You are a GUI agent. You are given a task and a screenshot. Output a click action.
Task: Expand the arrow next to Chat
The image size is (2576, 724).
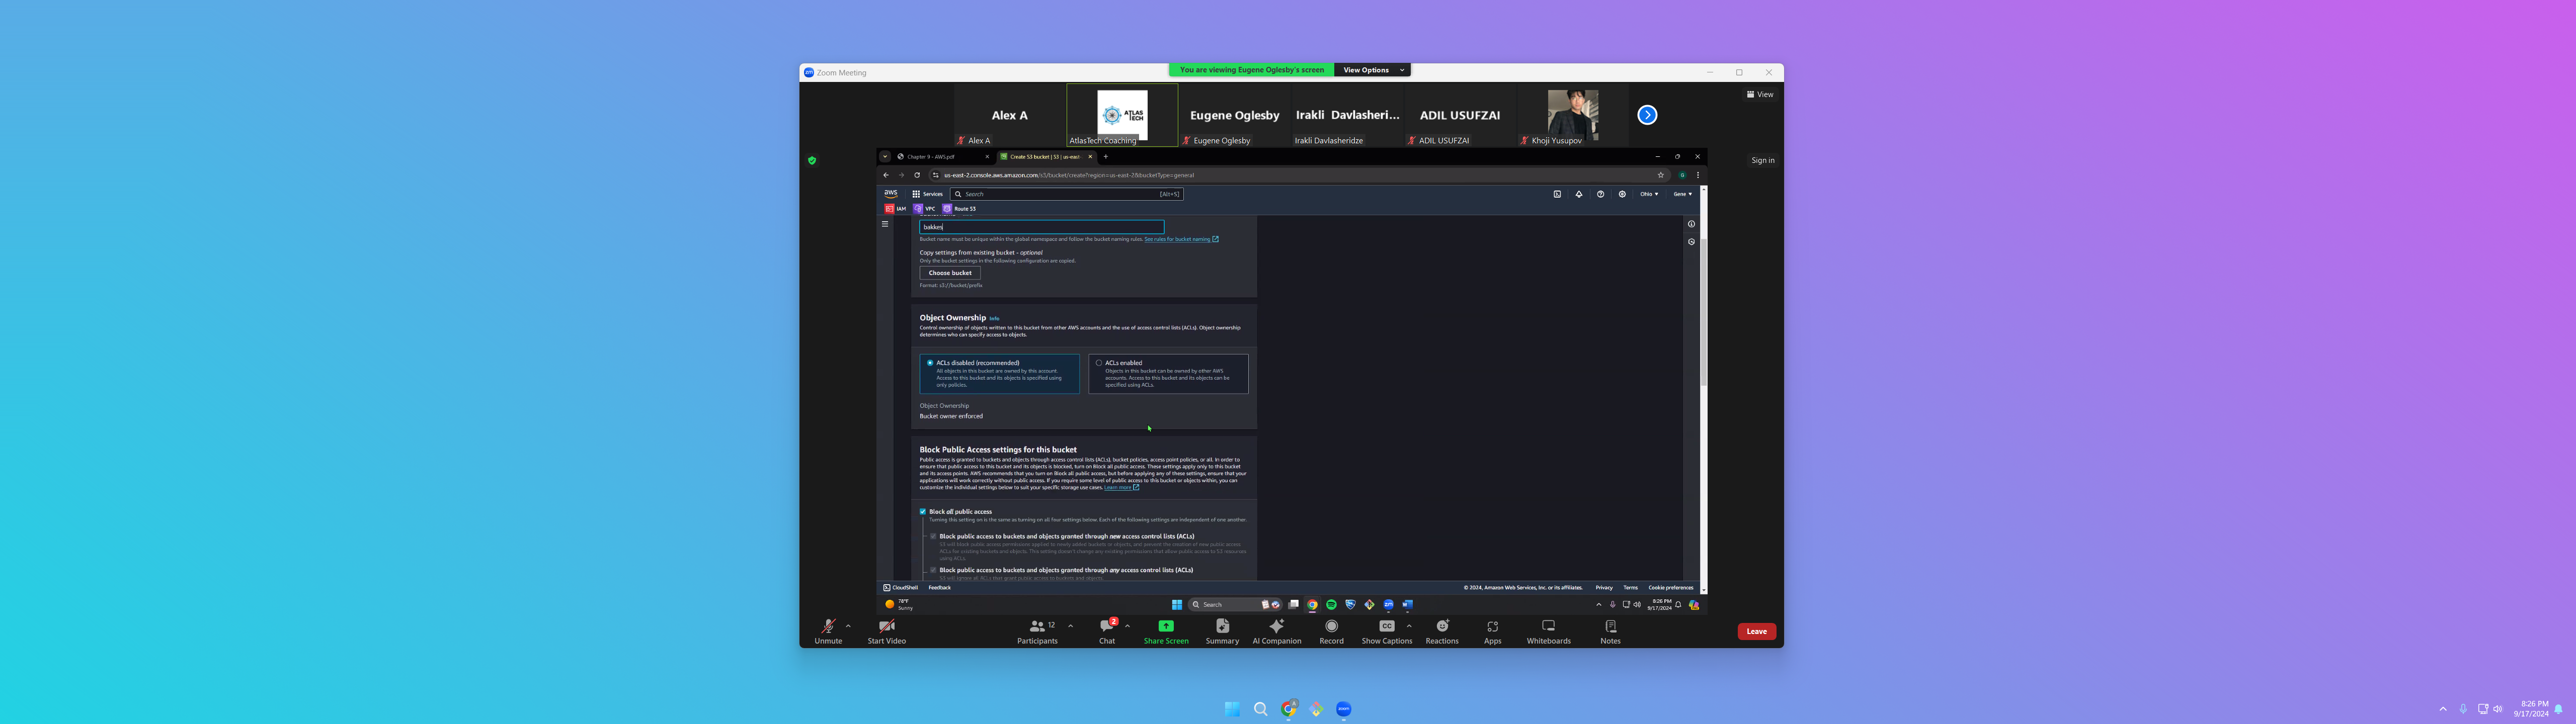coord(1127,626)
